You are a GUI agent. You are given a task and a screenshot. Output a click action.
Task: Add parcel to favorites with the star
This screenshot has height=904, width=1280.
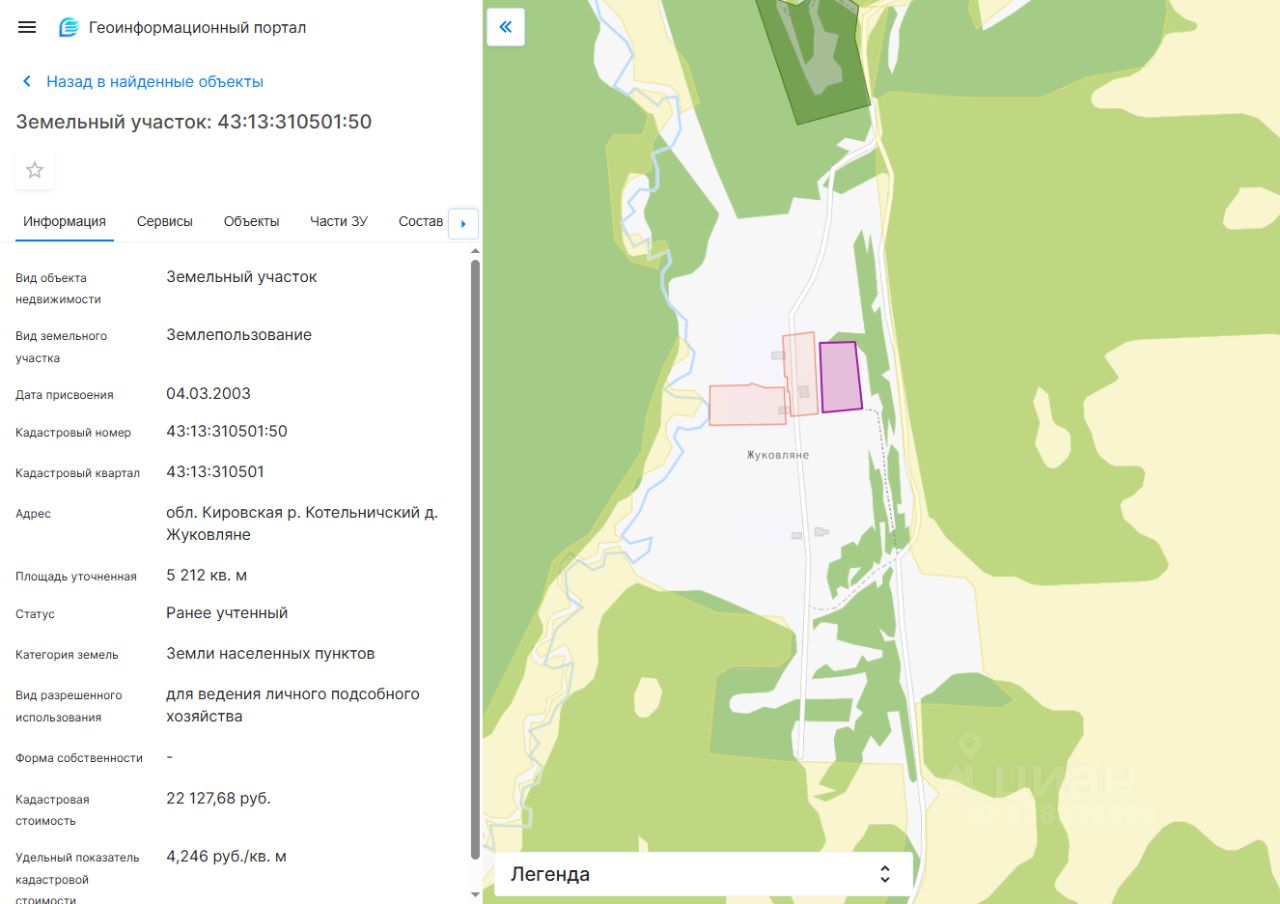[35, 170]
